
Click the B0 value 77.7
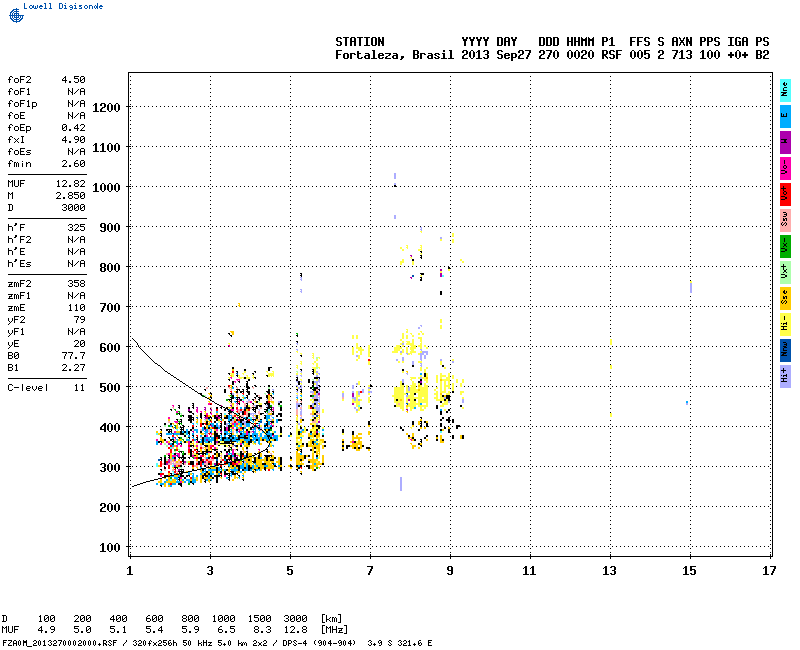pyautogui.click(x=73, y=356)
